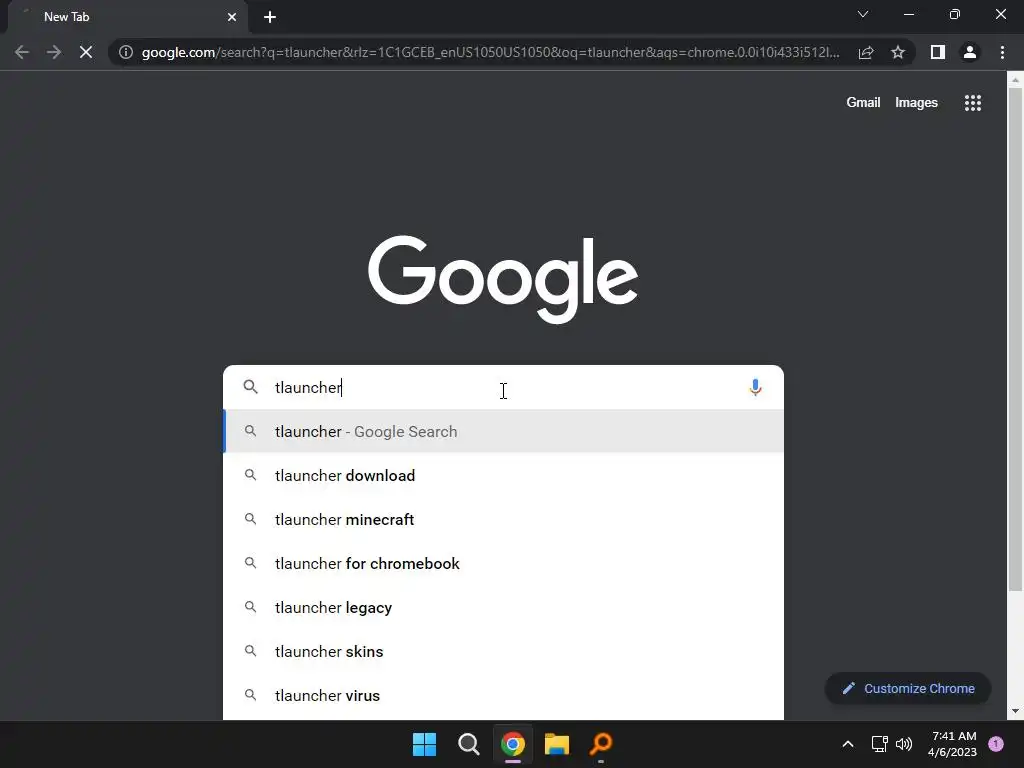
Task: Open the Chrome side panel
Action: 938,52
